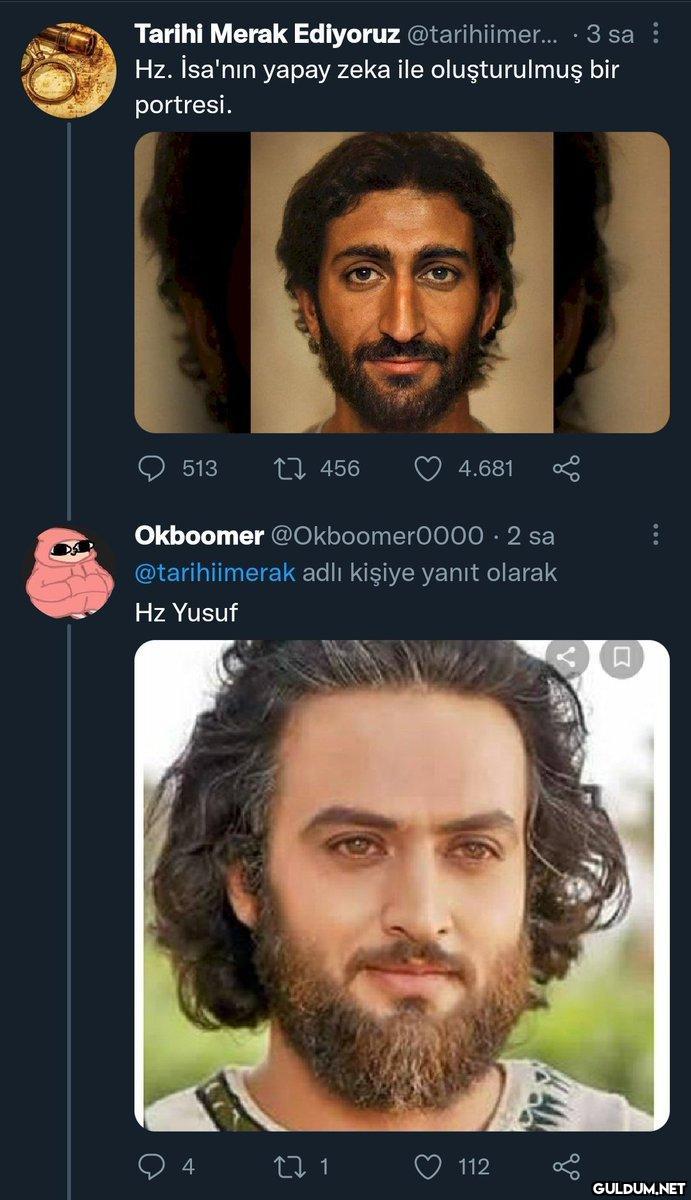Open the Okboomer display name
Viewport: 691px width, 1200px height.
[x=199, y=536]
